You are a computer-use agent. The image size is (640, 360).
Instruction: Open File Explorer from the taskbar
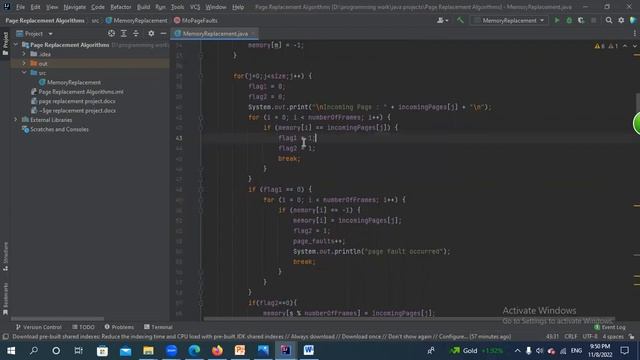pyautogui.click(x=149, y=351)
